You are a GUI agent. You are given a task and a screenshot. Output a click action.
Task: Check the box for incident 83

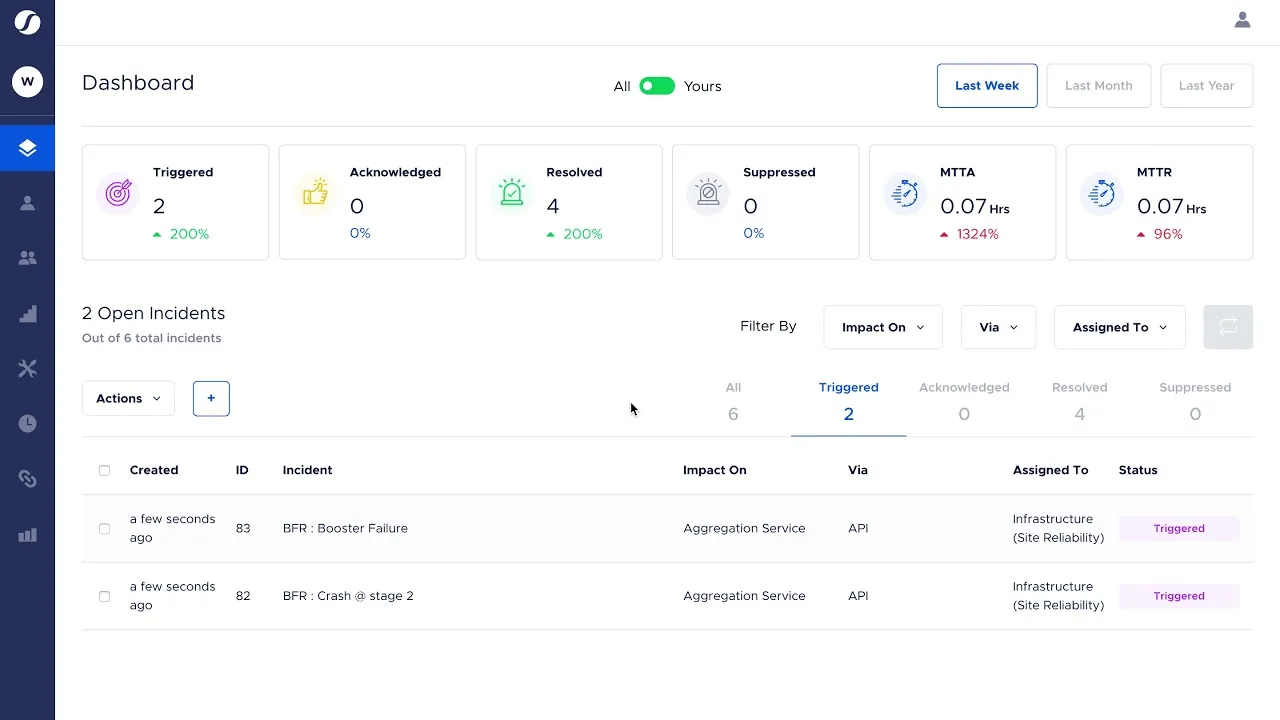[104, 528]
